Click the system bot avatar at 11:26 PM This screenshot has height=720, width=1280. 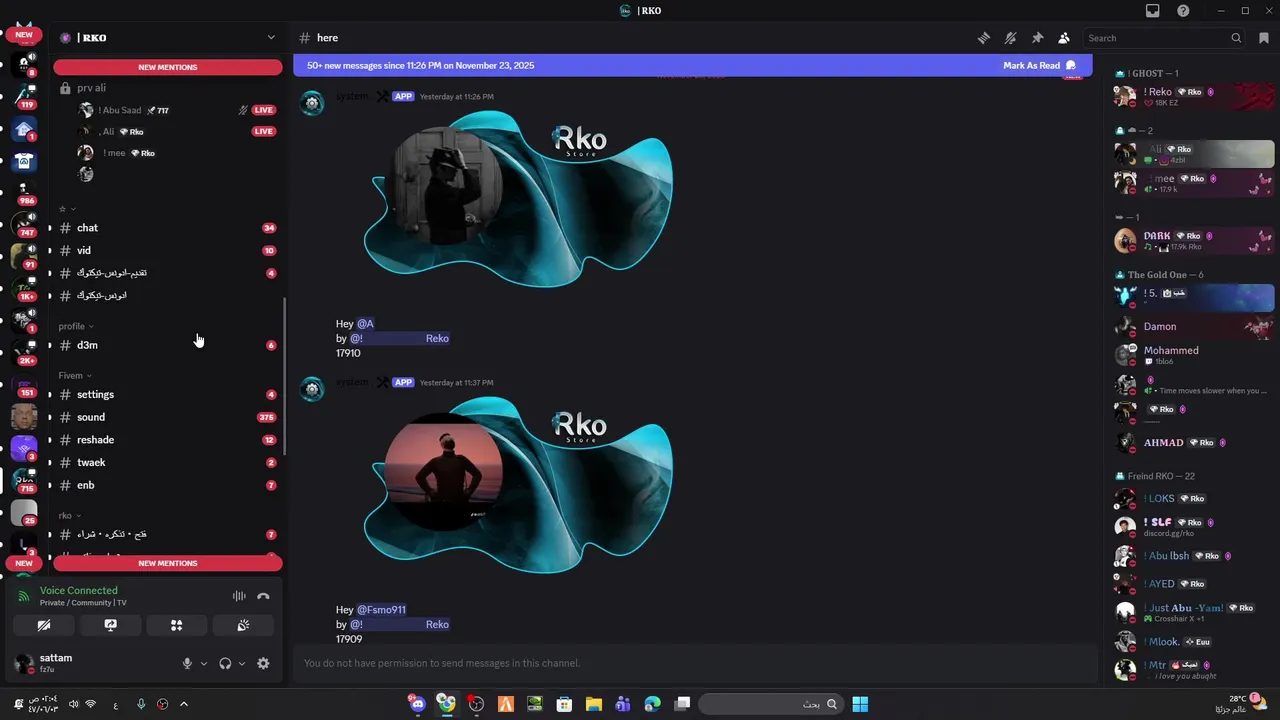coord(312,103)
